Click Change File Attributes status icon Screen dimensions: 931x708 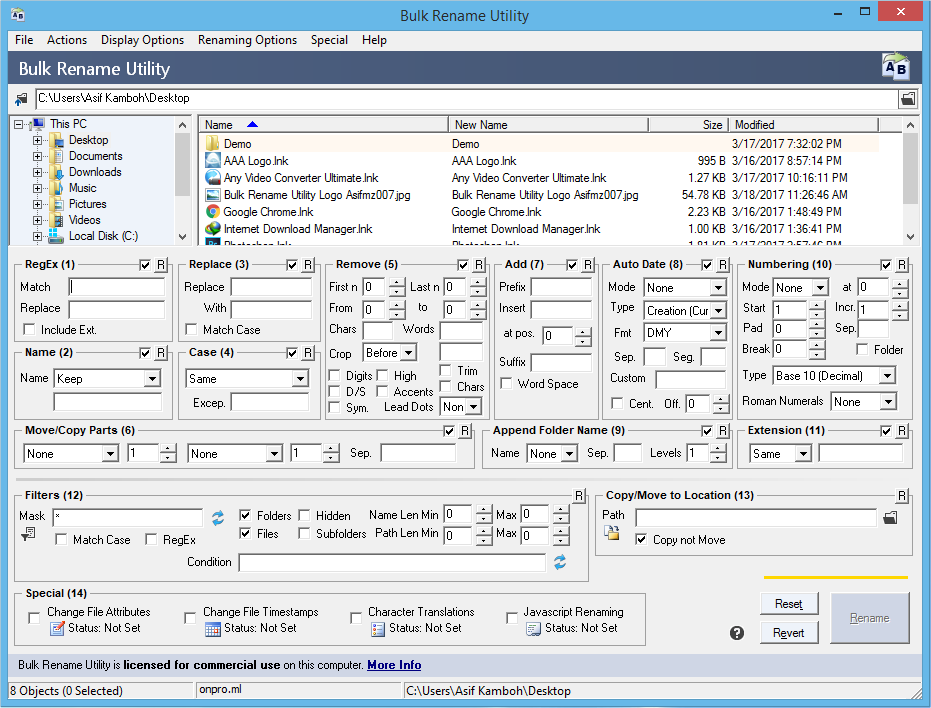click(x=57, y=628)
